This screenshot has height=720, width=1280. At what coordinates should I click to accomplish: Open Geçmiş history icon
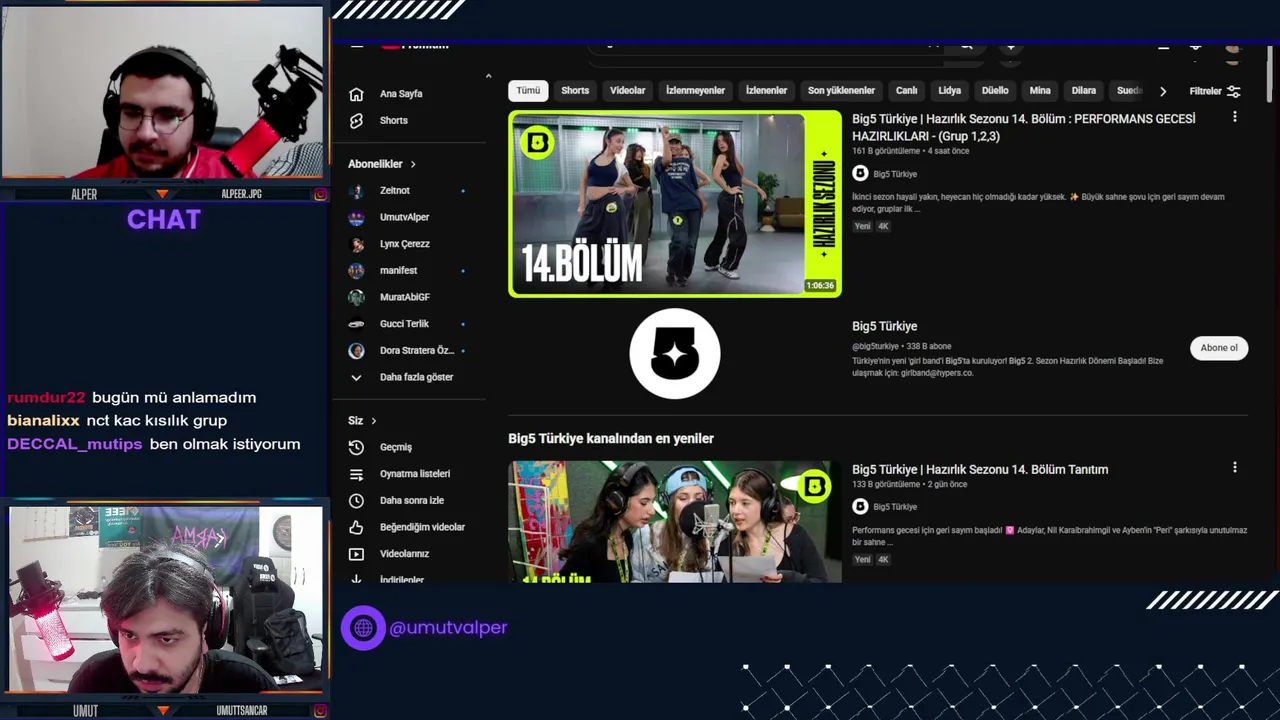pyautogui.click(x=356, y=447)
